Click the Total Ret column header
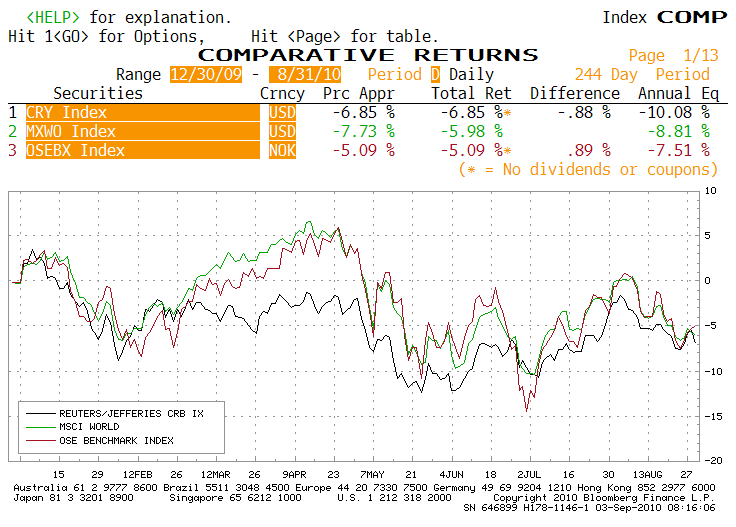736x527 pixels. 471,93
